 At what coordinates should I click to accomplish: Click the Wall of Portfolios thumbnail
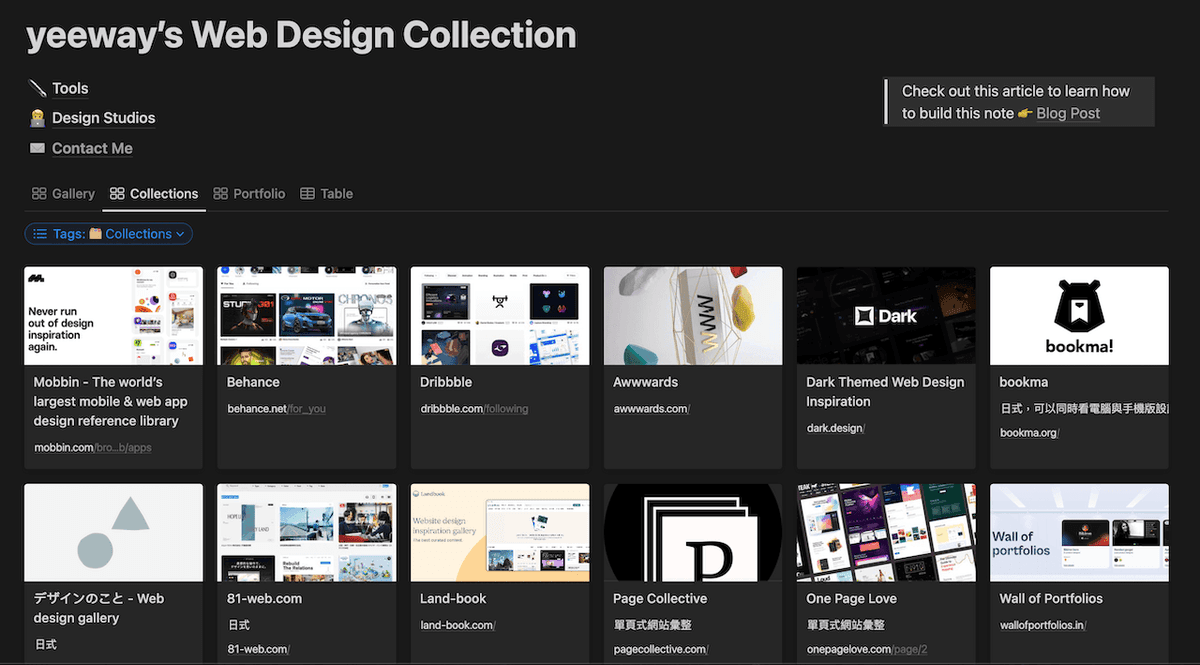[x=1079, y=533]
